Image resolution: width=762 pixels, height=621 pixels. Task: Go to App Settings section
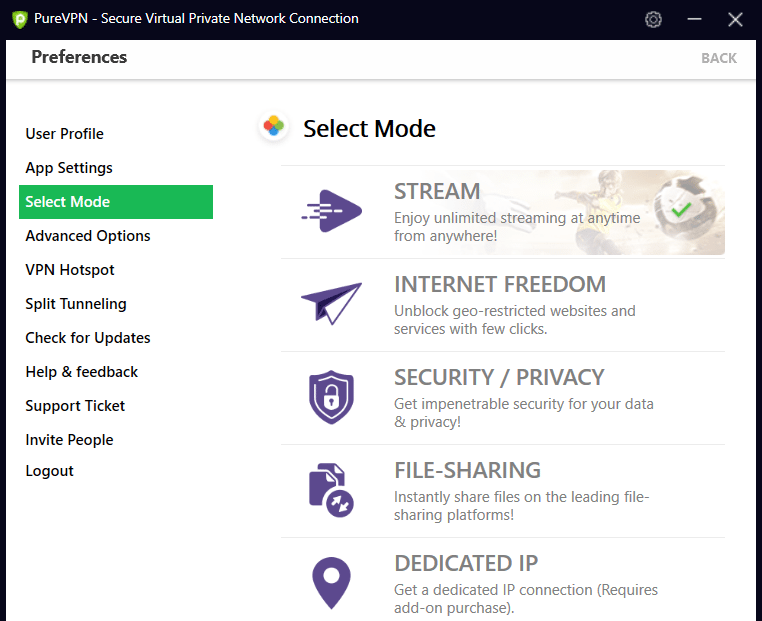point(69,168)
